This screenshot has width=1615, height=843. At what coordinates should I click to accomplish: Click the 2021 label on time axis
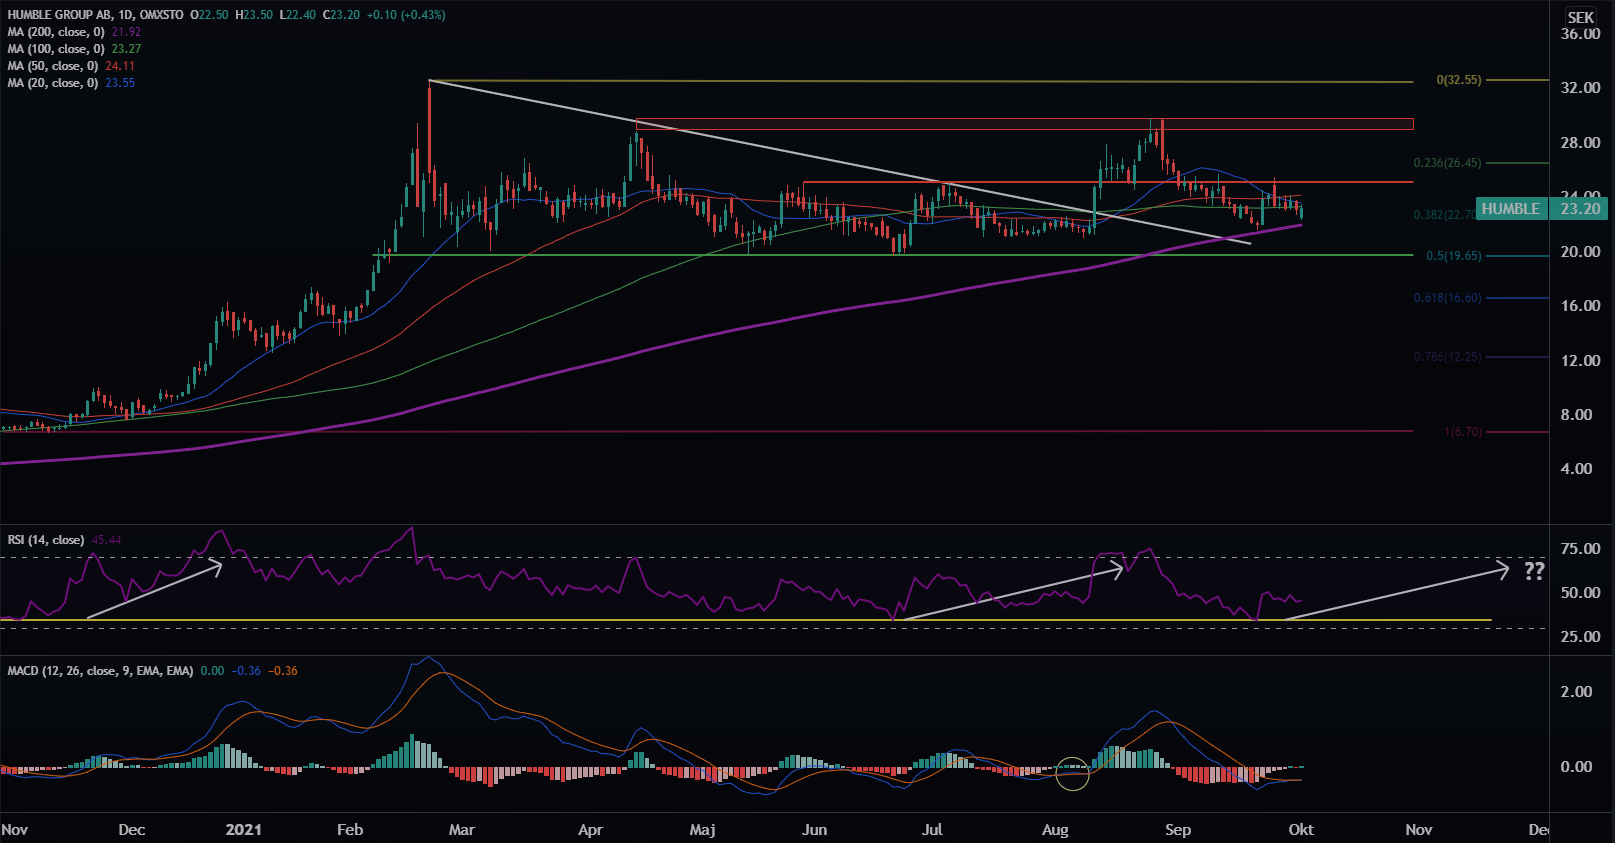click(243, 829)
